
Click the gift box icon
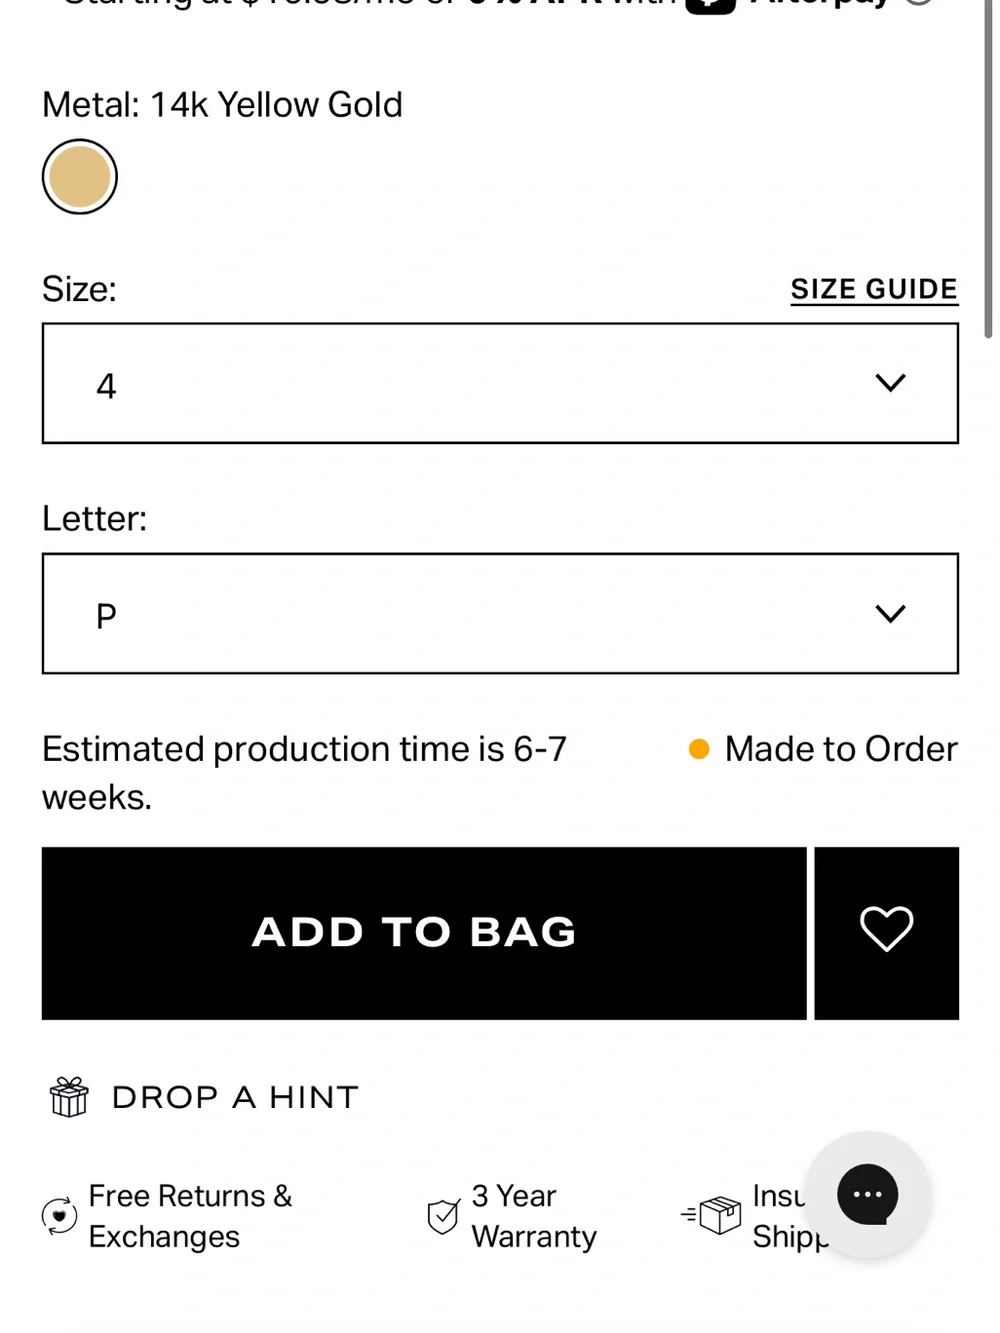pos(69,1097)
